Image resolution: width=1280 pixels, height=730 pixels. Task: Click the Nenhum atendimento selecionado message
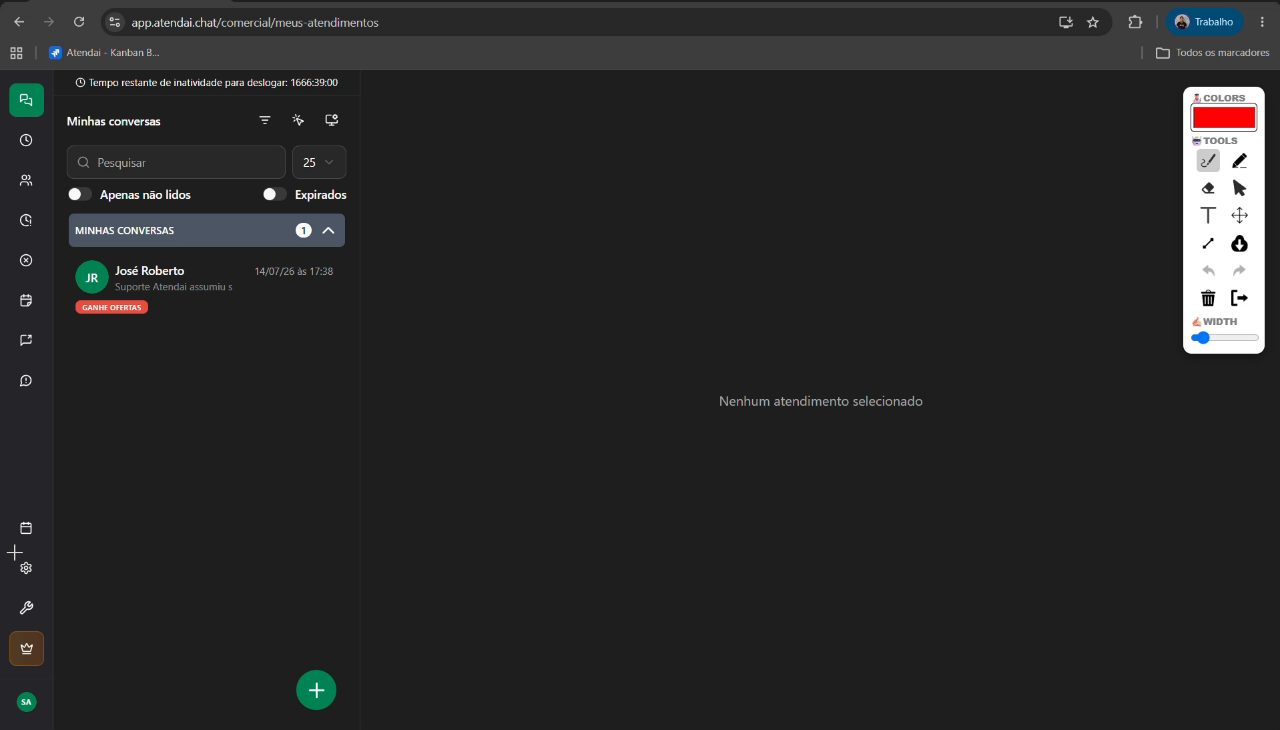821,401
